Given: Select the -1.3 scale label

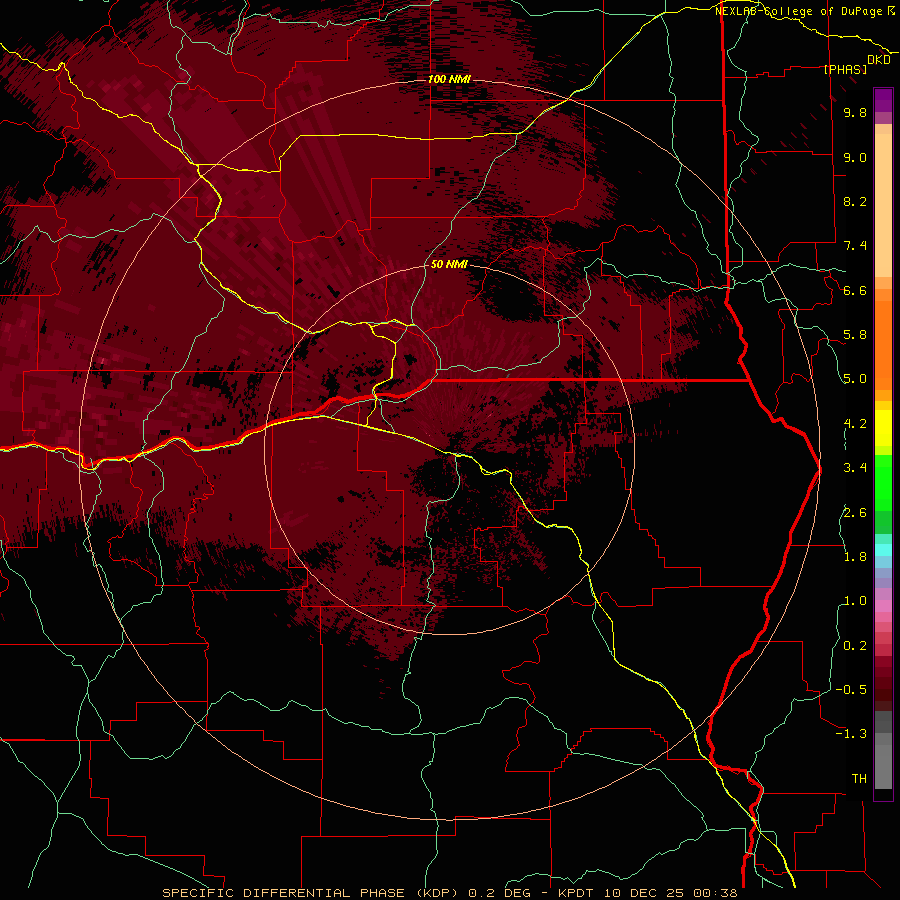Looking at the screenshot, I should click(851, 734).
